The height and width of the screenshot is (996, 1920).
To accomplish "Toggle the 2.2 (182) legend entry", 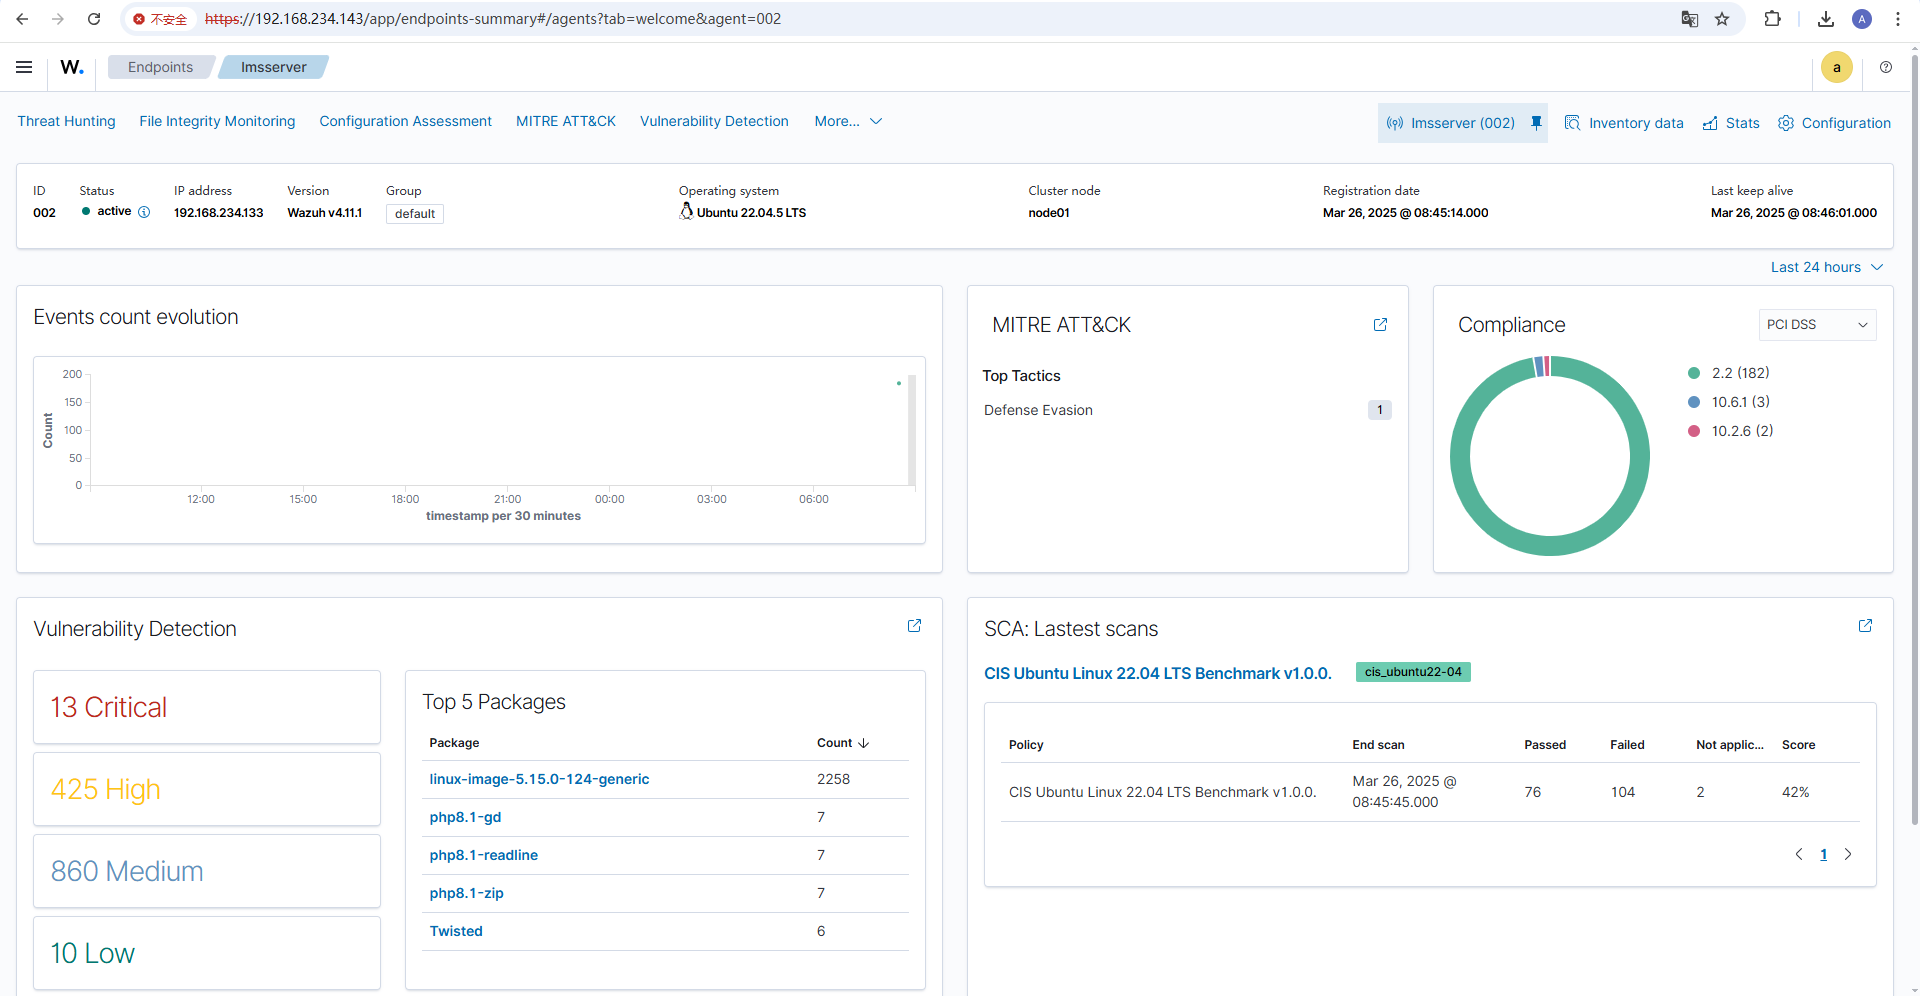I will tap(1729, 373).
